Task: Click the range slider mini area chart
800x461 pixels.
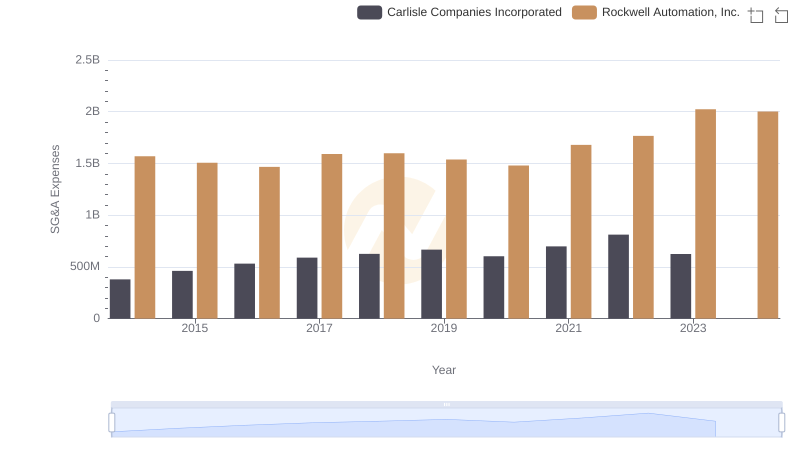Action: (x=446, y=423)
